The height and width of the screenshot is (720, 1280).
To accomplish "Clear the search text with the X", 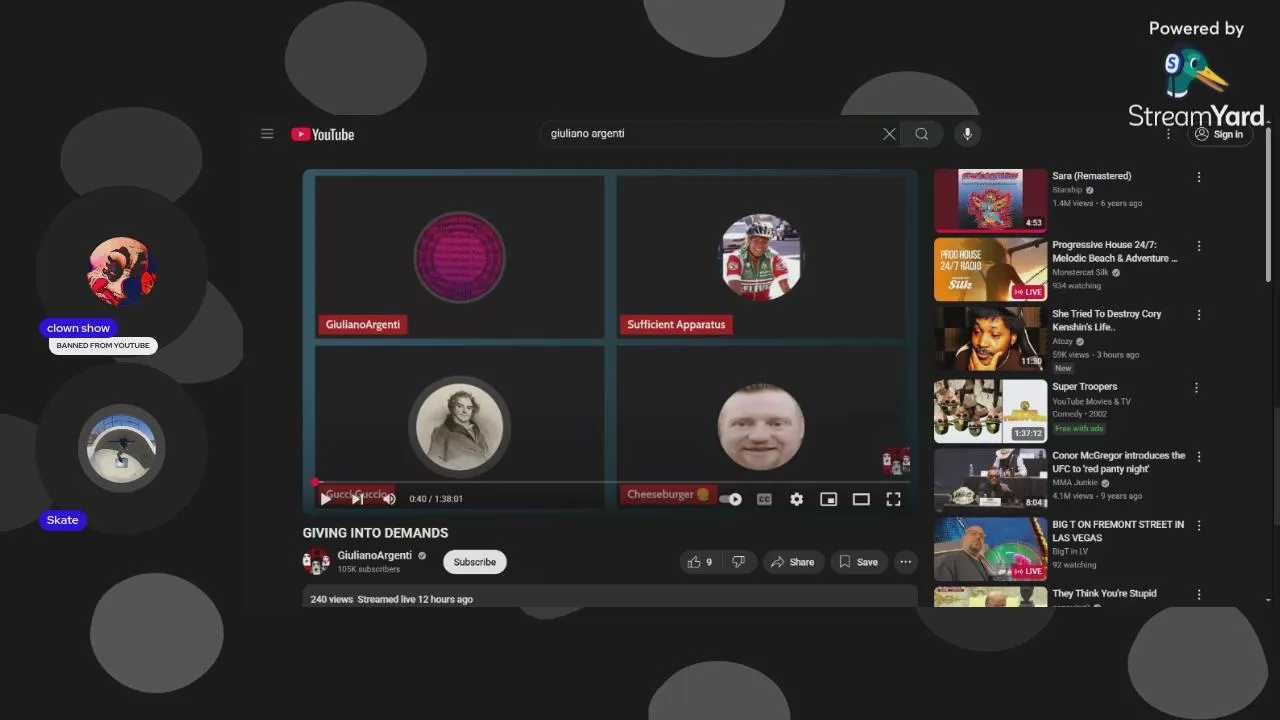I will click(x=889, y=134).
